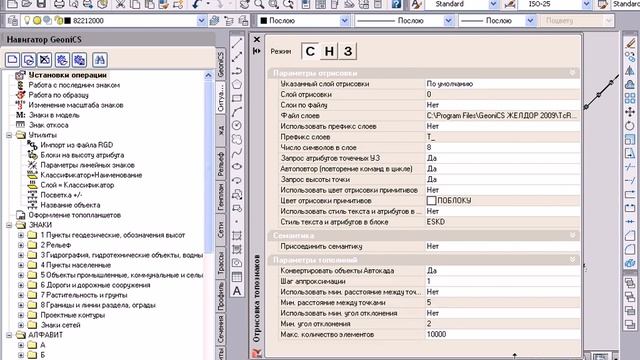The height and width of the screenshot is (360, 640).
Task: Collapse the Утилиты tree folder
Action: click(9, 135)
